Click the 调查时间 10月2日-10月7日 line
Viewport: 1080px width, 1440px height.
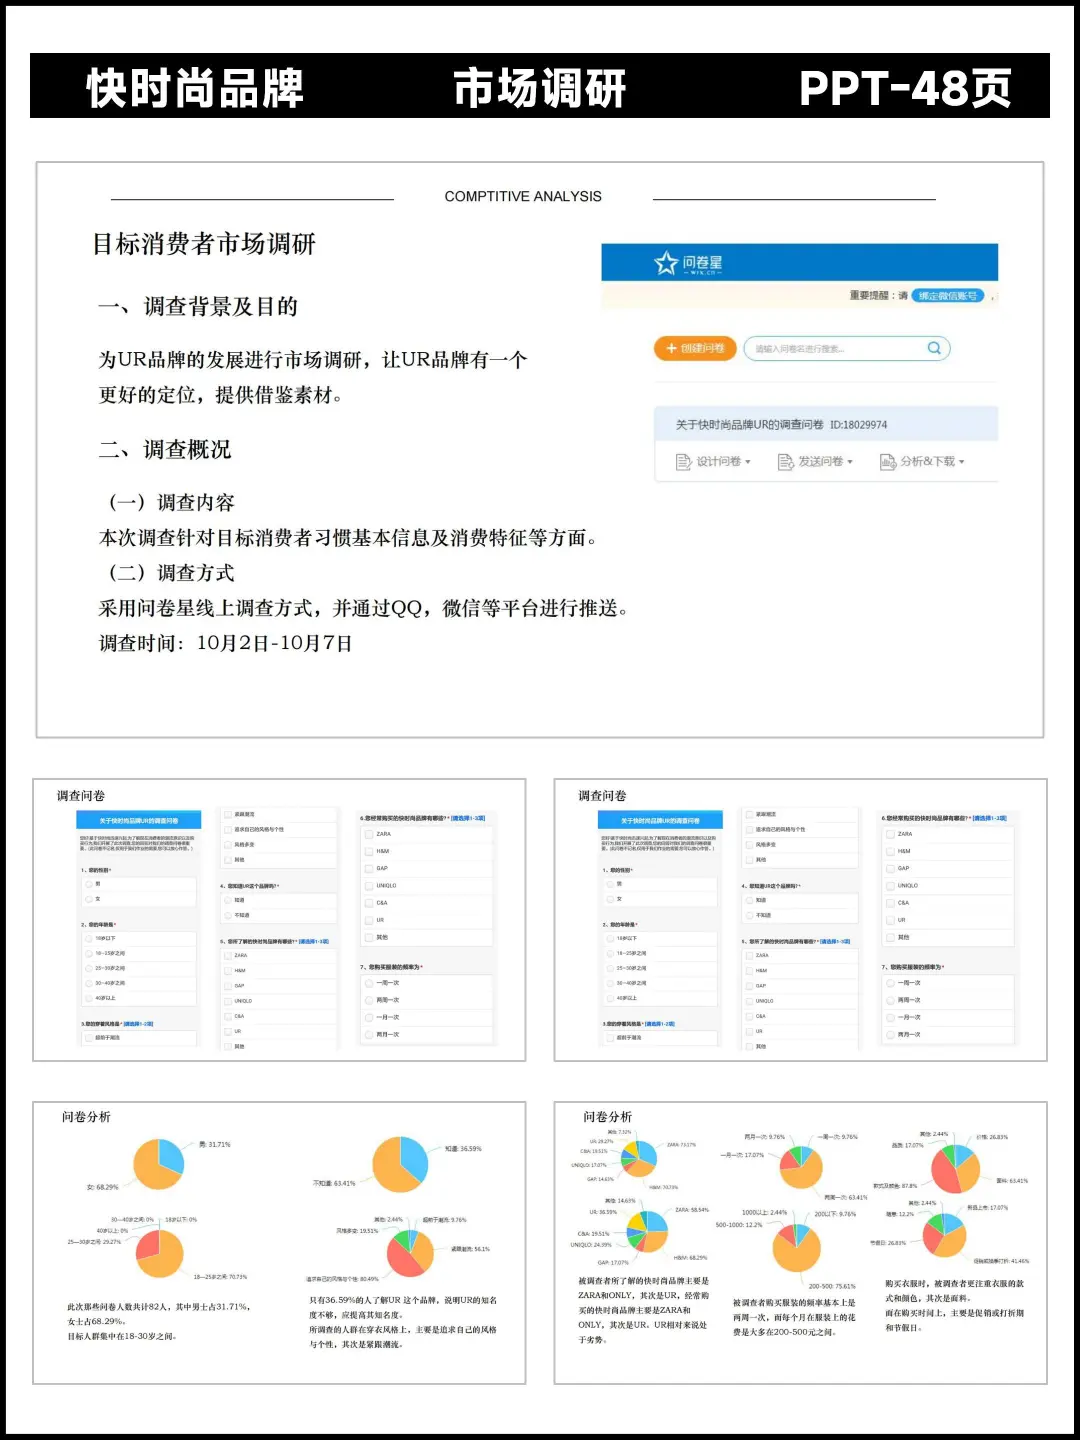pyautogui.click(x=226, y=643)
